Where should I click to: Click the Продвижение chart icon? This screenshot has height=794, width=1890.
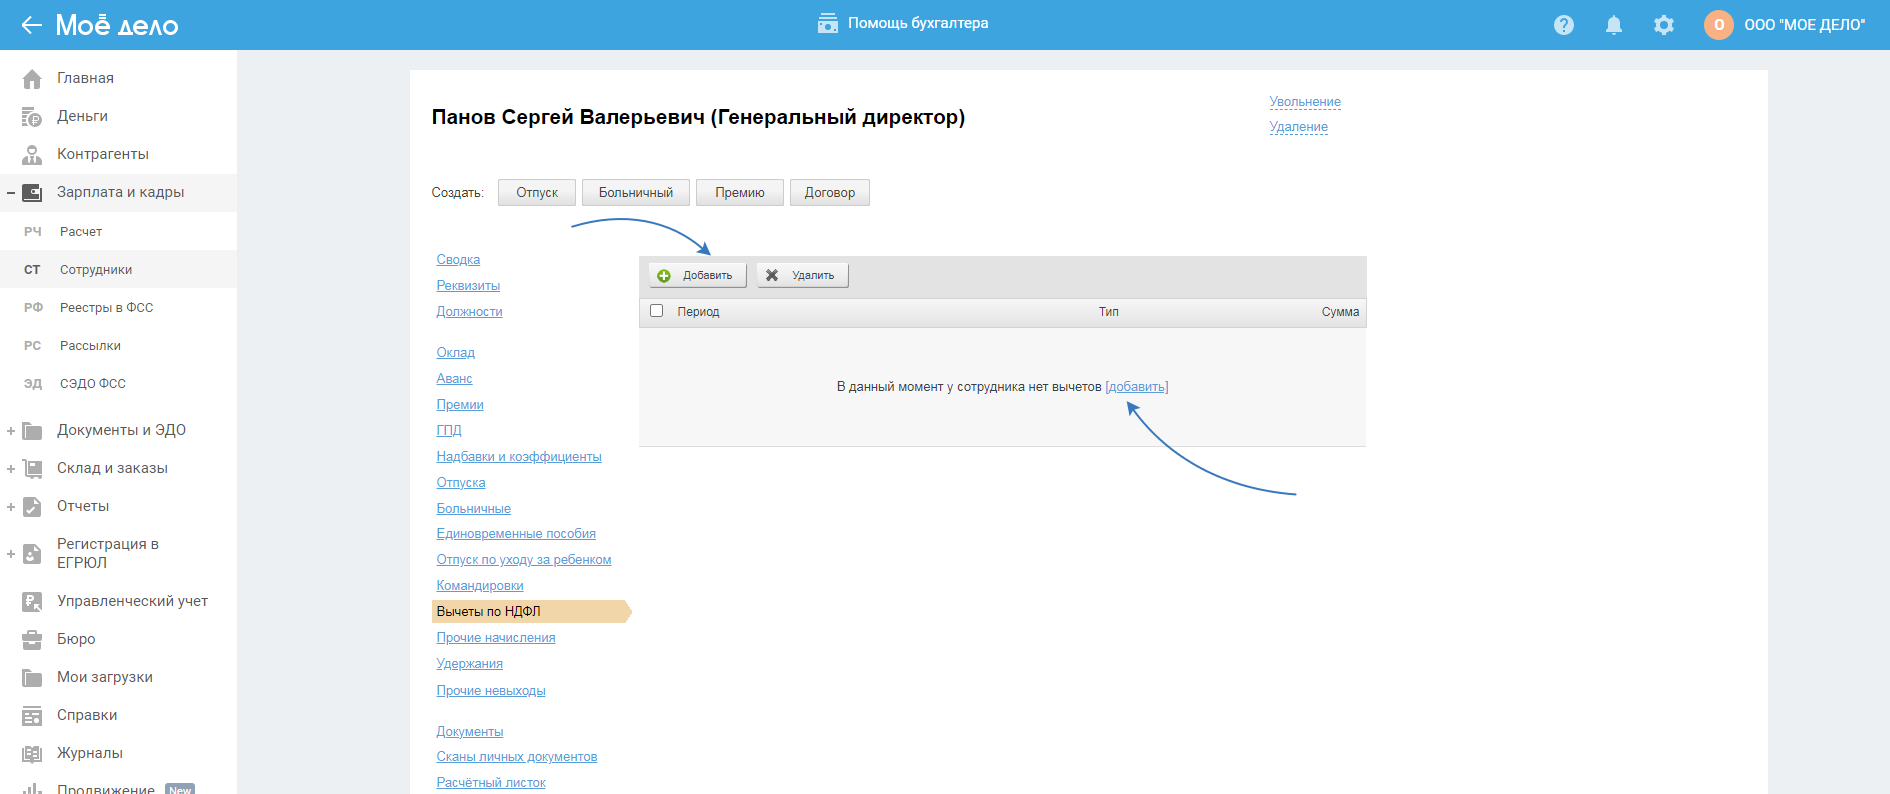click(x=32, y=788)
